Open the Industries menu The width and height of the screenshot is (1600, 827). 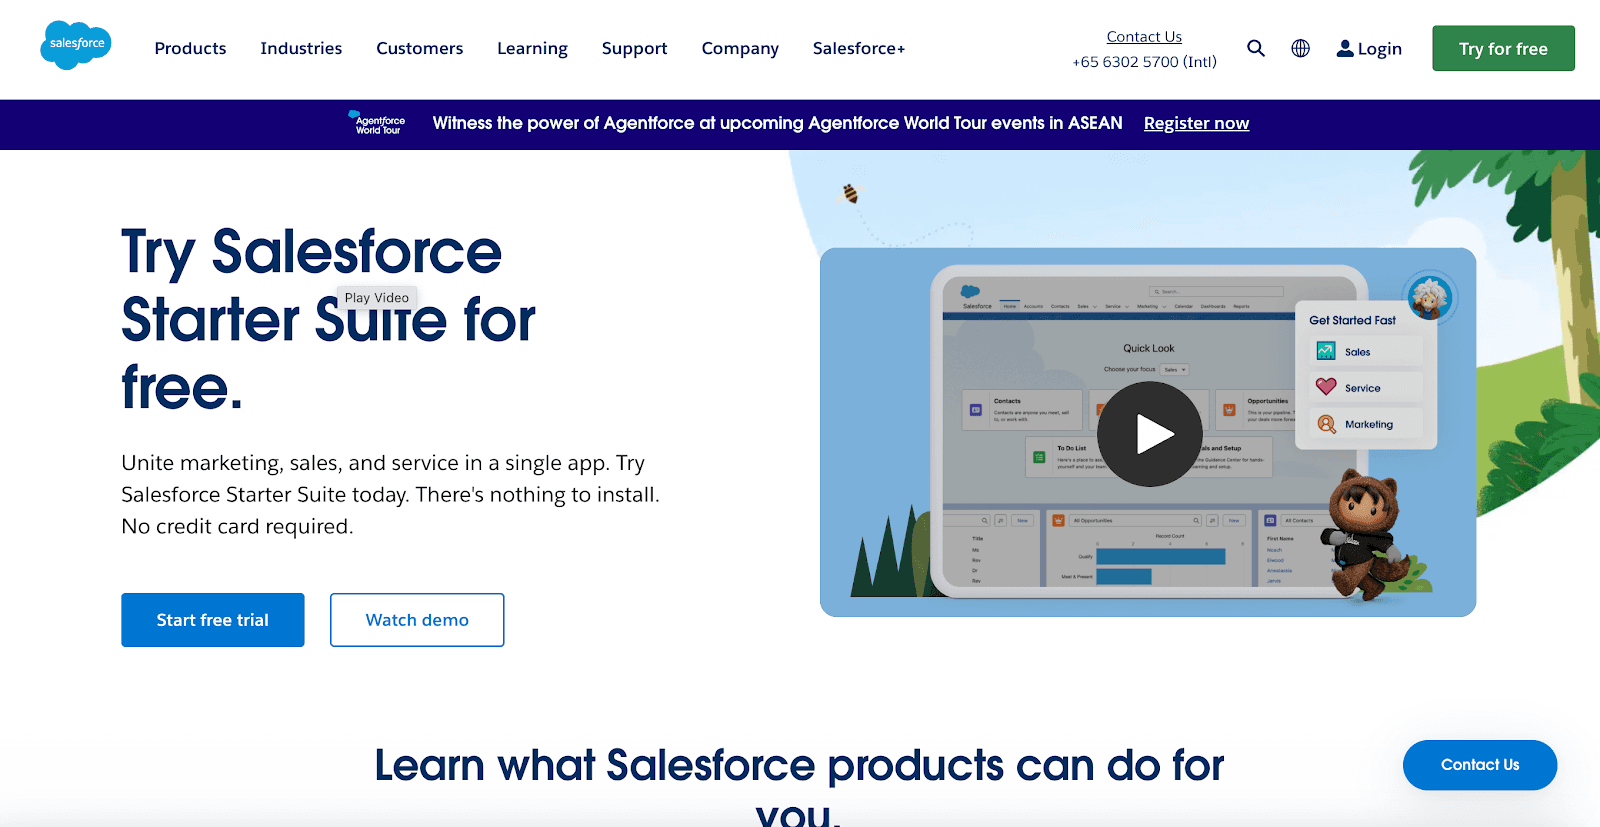click(x=301, y=48)
